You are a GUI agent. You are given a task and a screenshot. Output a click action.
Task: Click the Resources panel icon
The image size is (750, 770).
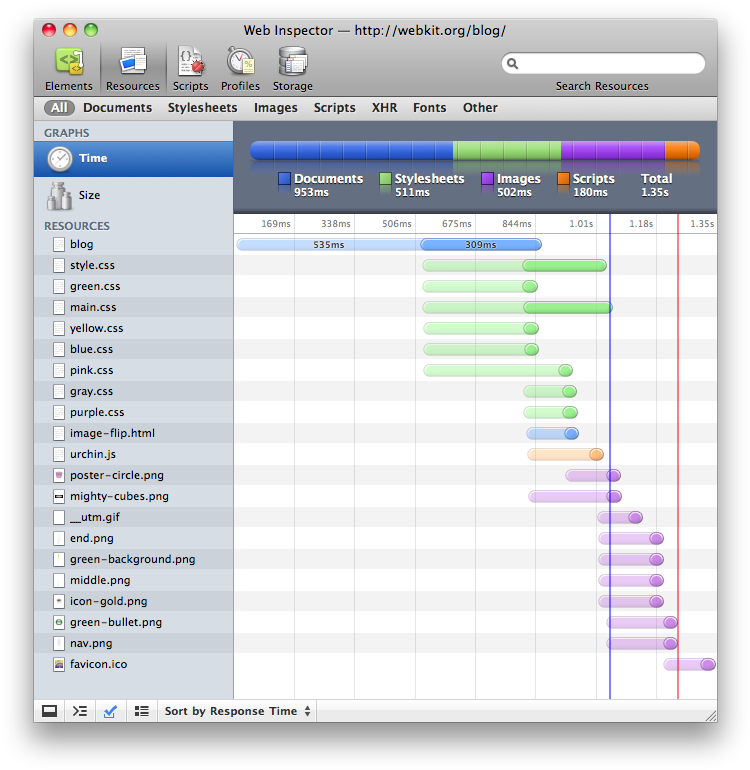[x=133, y=68]
